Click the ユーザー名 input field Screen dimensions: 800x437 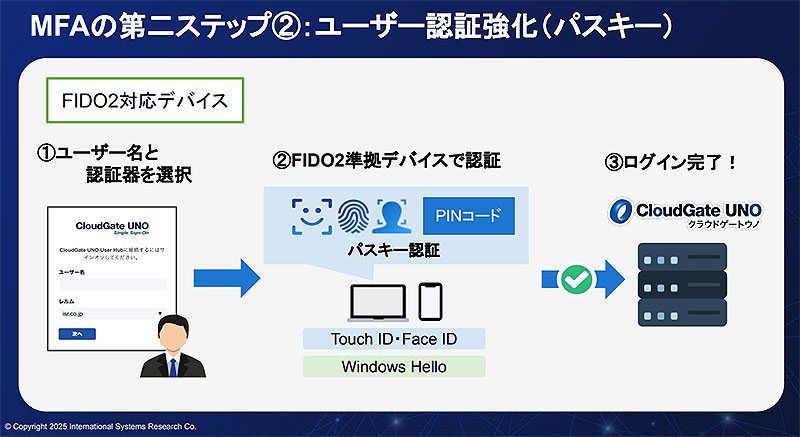(x=110, y=284)
